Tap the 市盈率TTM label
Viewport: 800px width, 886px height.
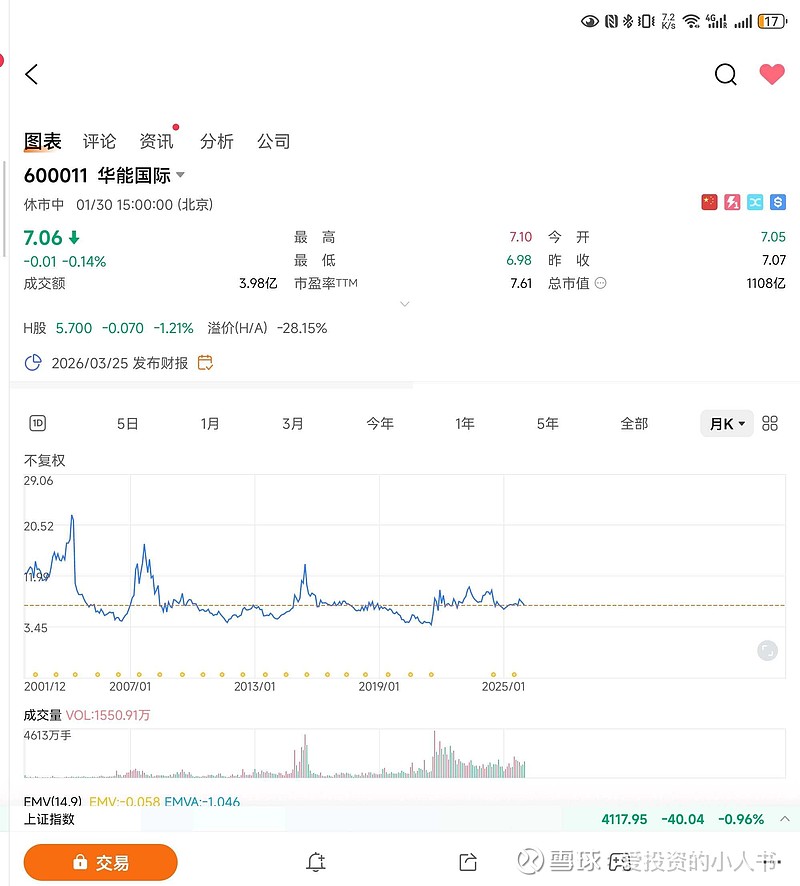coord(326,283)
